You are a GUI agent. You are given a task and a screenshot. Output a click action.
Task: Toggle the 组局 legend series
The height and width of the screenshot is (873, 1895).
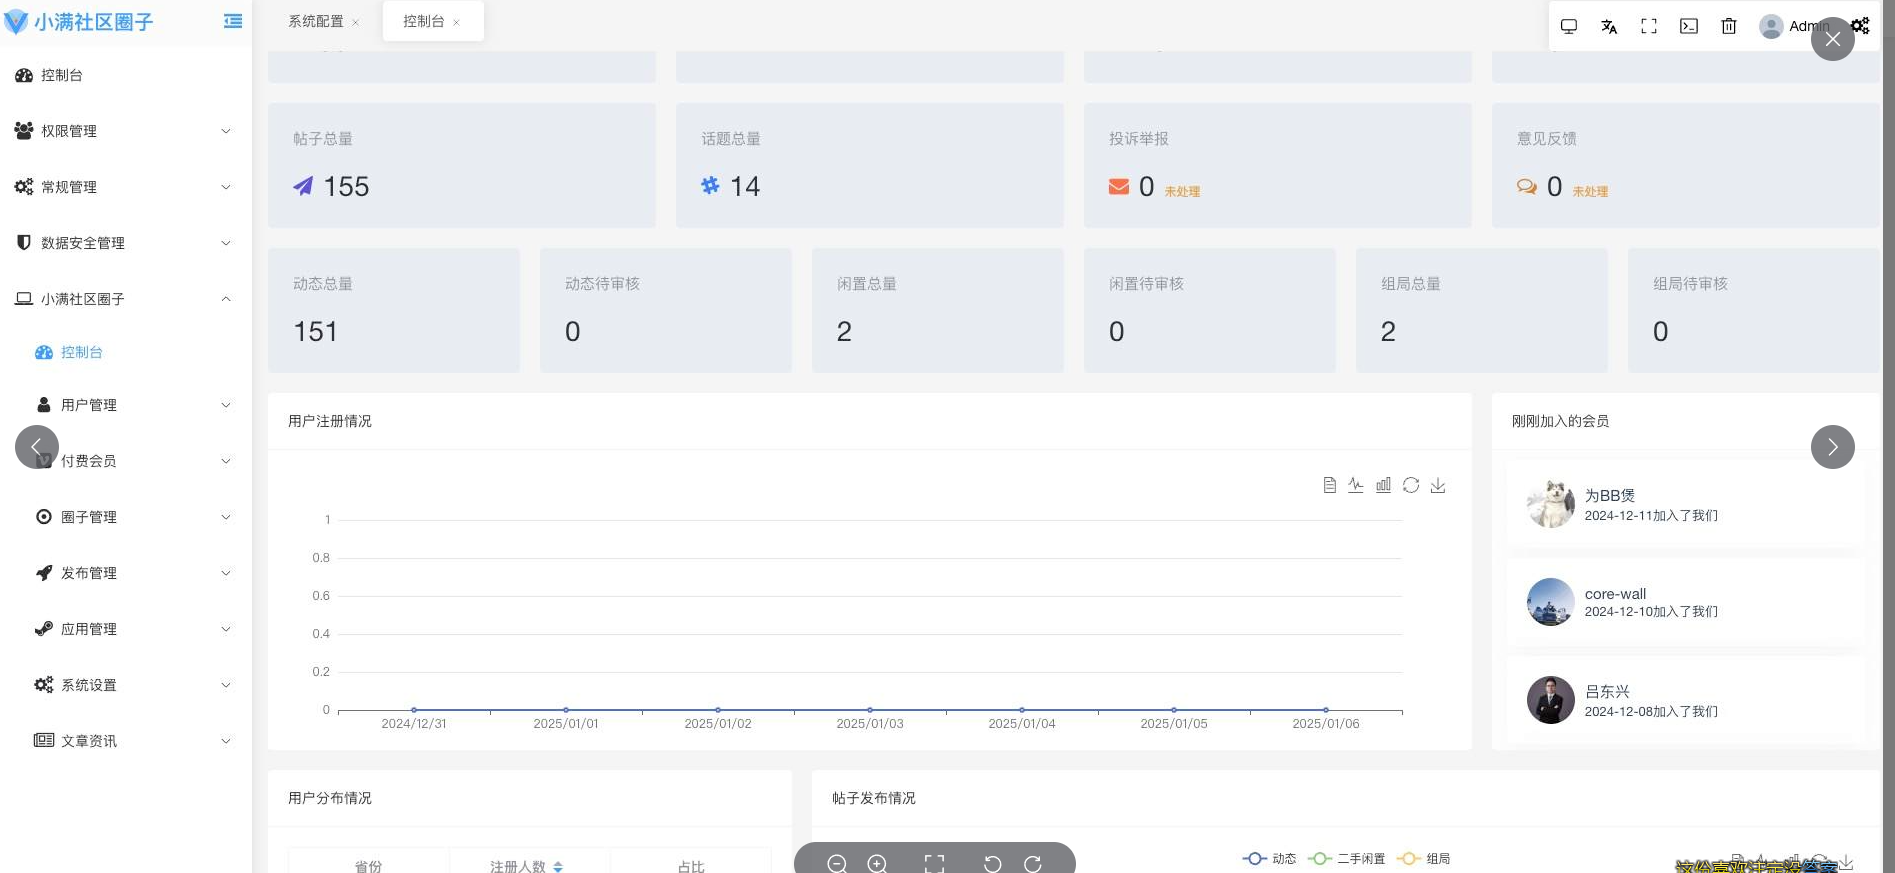(1424, 858)
